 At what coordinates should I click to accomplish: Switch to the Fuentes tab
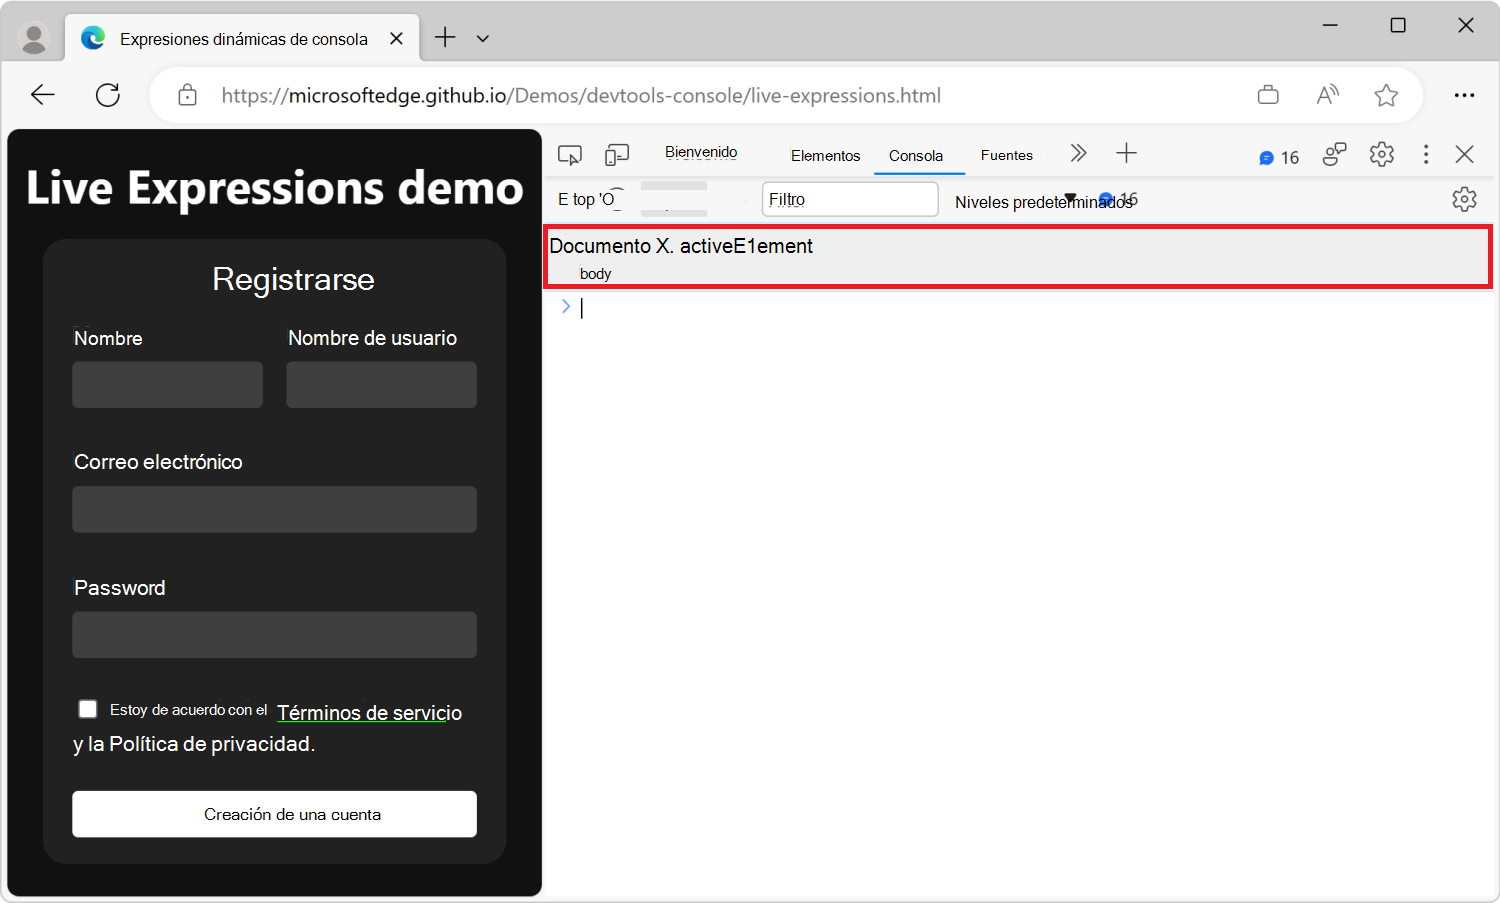point(1006,155)
